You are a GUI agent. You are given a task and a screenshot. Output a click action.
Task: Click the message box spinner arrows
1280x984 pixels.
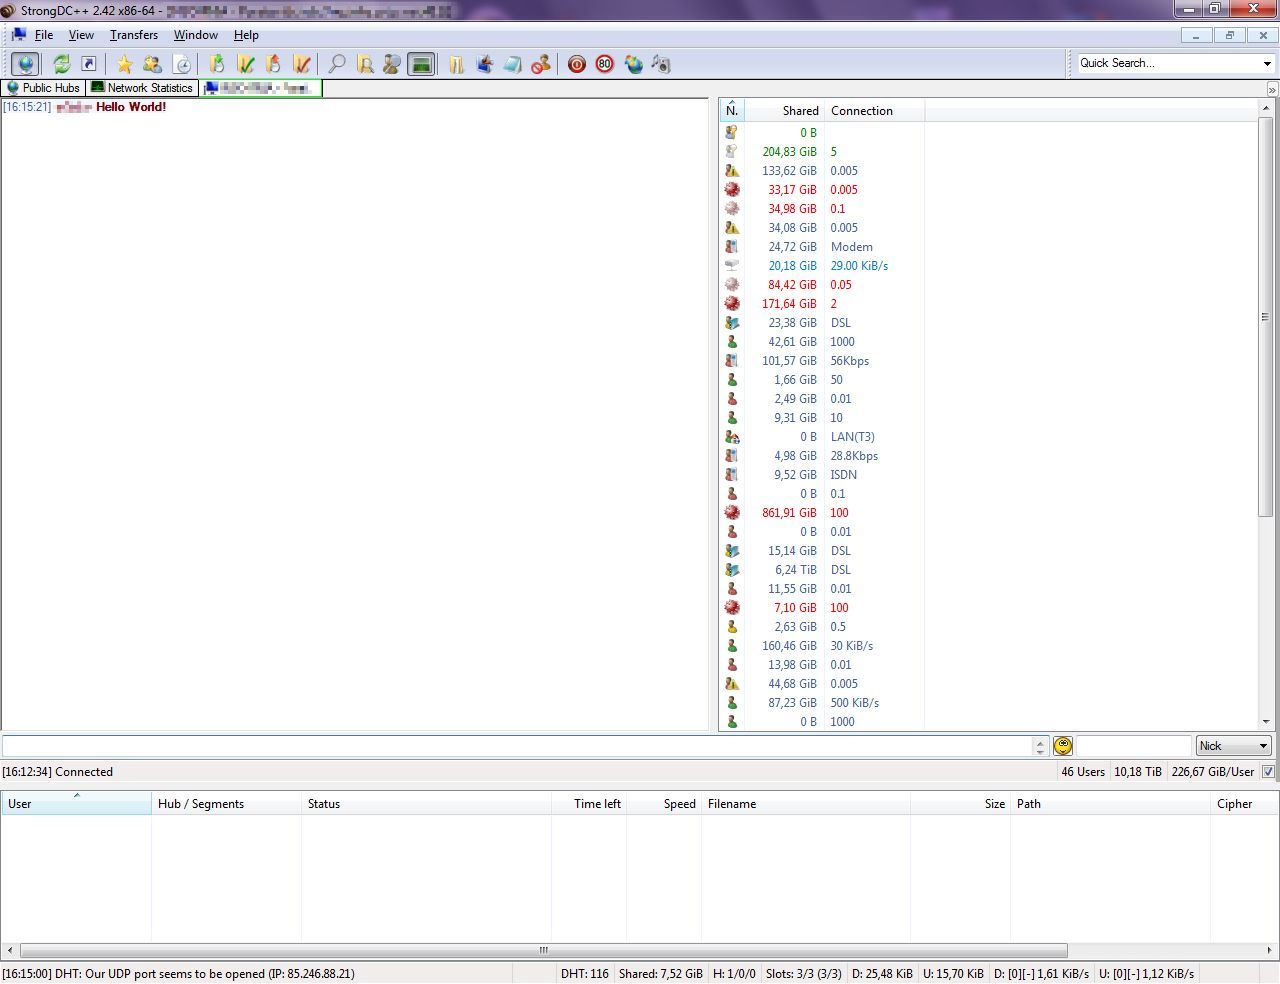(1040, 746)
